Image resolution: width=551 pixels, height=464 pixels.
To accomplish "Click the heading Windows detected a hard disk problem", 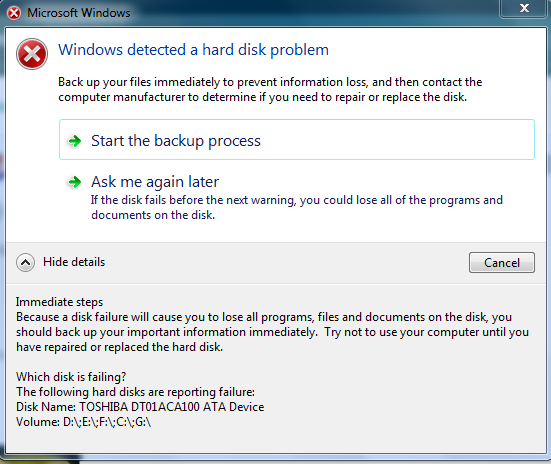I will coord(193,50).
